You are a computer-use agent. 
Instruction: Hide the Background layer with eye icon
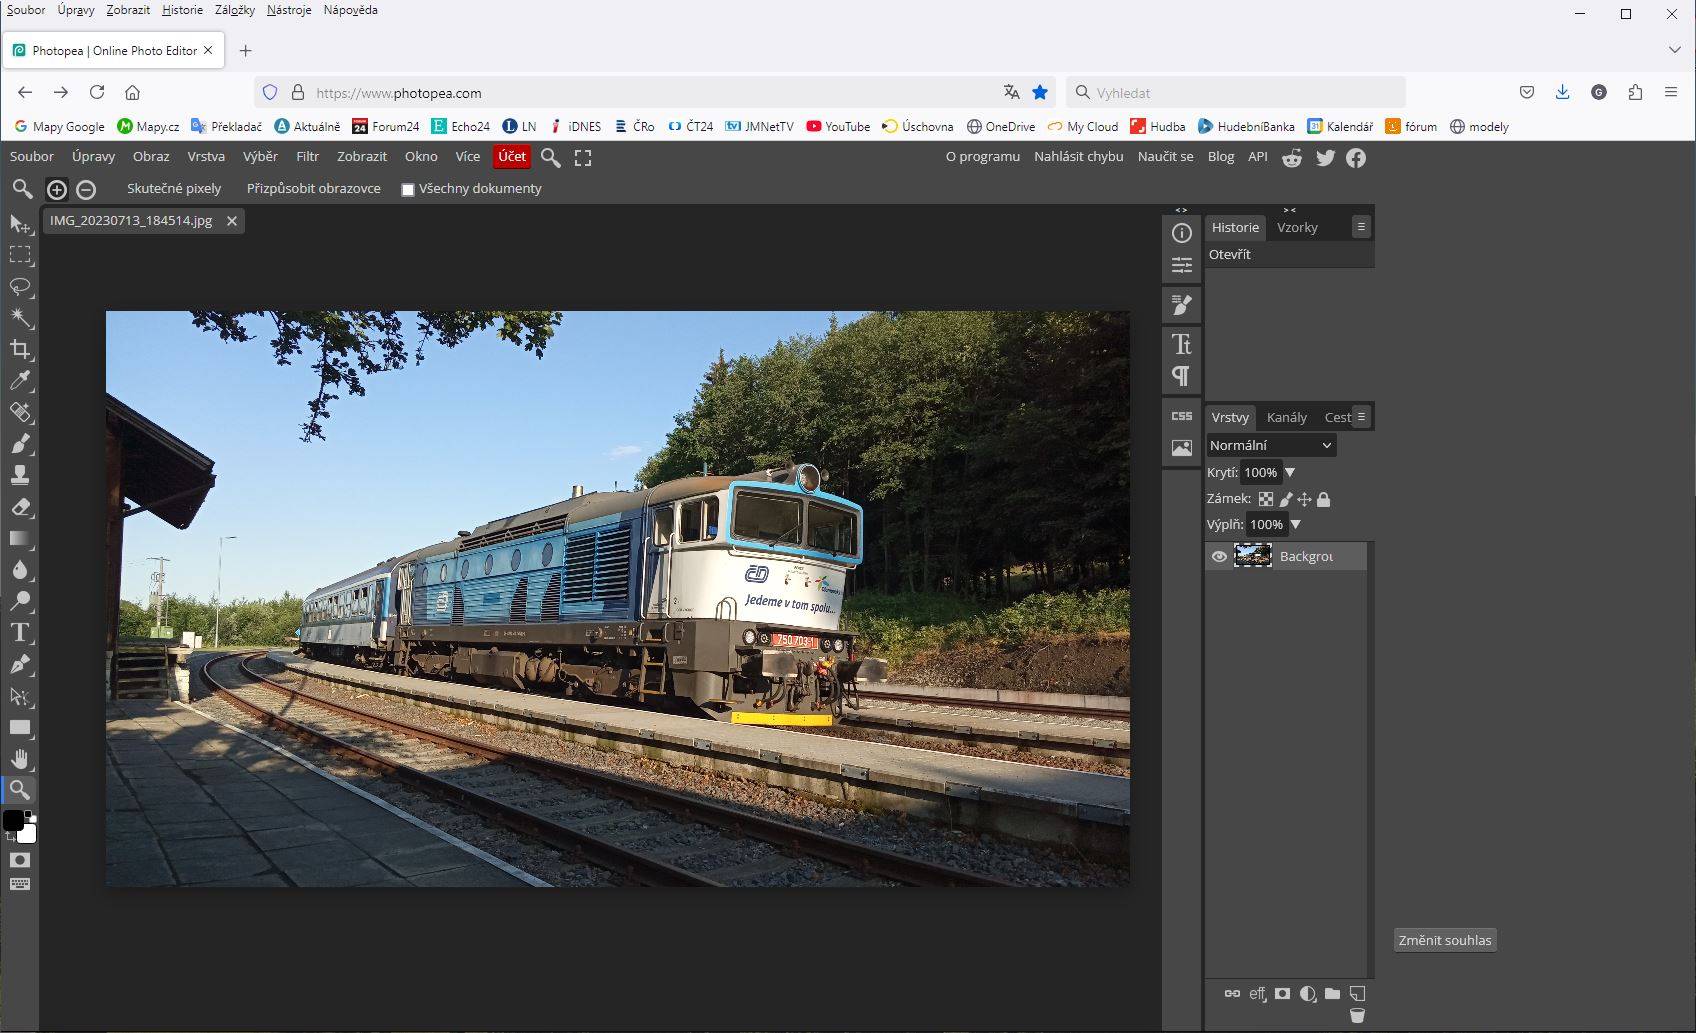point(1219,557)
